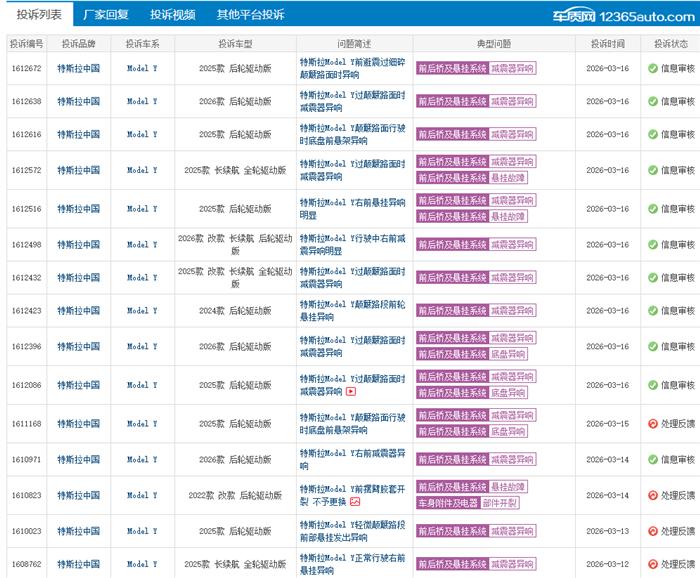700x578 pixels.
Task: Select the 其他平台投诉 tab
Action: click(250, 15)
